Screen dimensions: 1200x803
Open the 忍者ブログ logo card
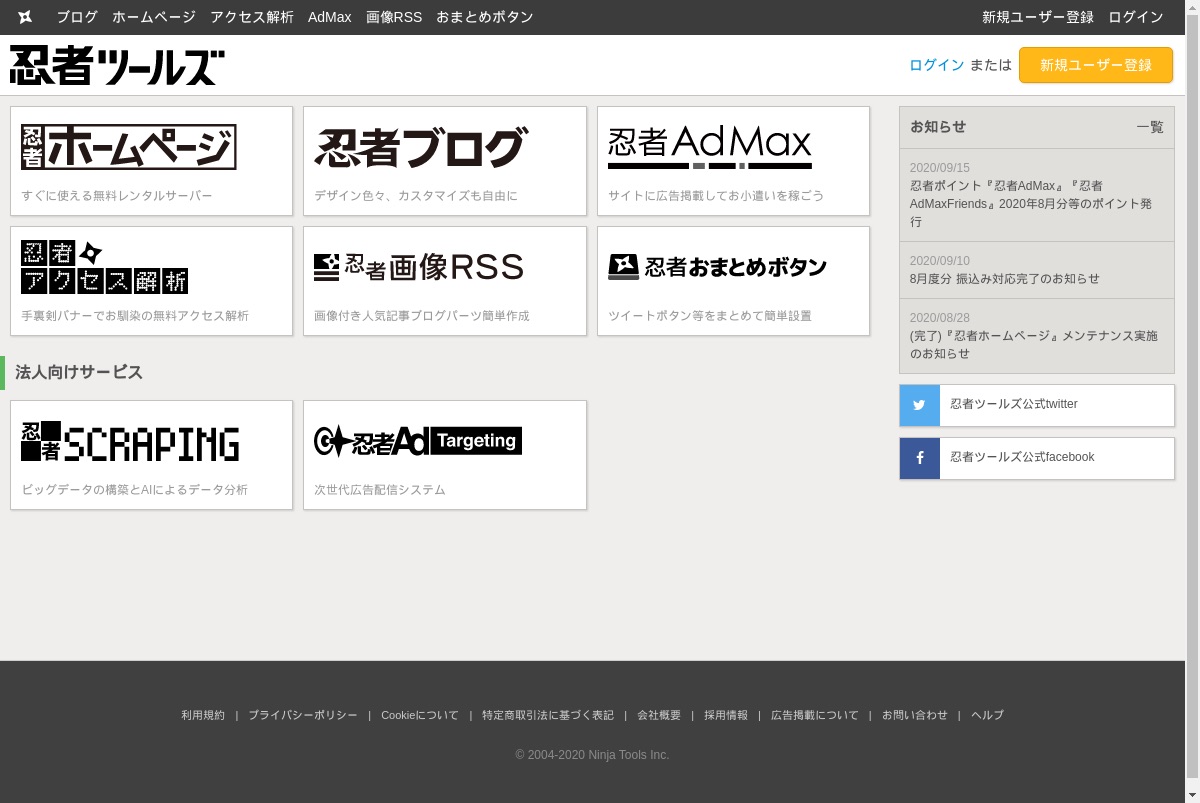445,161
